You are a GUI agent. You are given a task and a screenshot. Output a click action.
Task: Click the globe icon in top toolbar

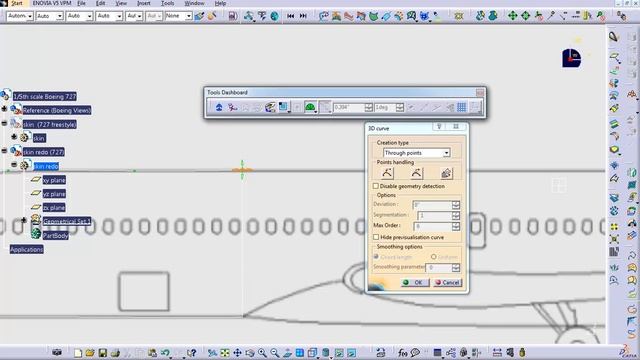pyautogui.click(x=274, y=16)
